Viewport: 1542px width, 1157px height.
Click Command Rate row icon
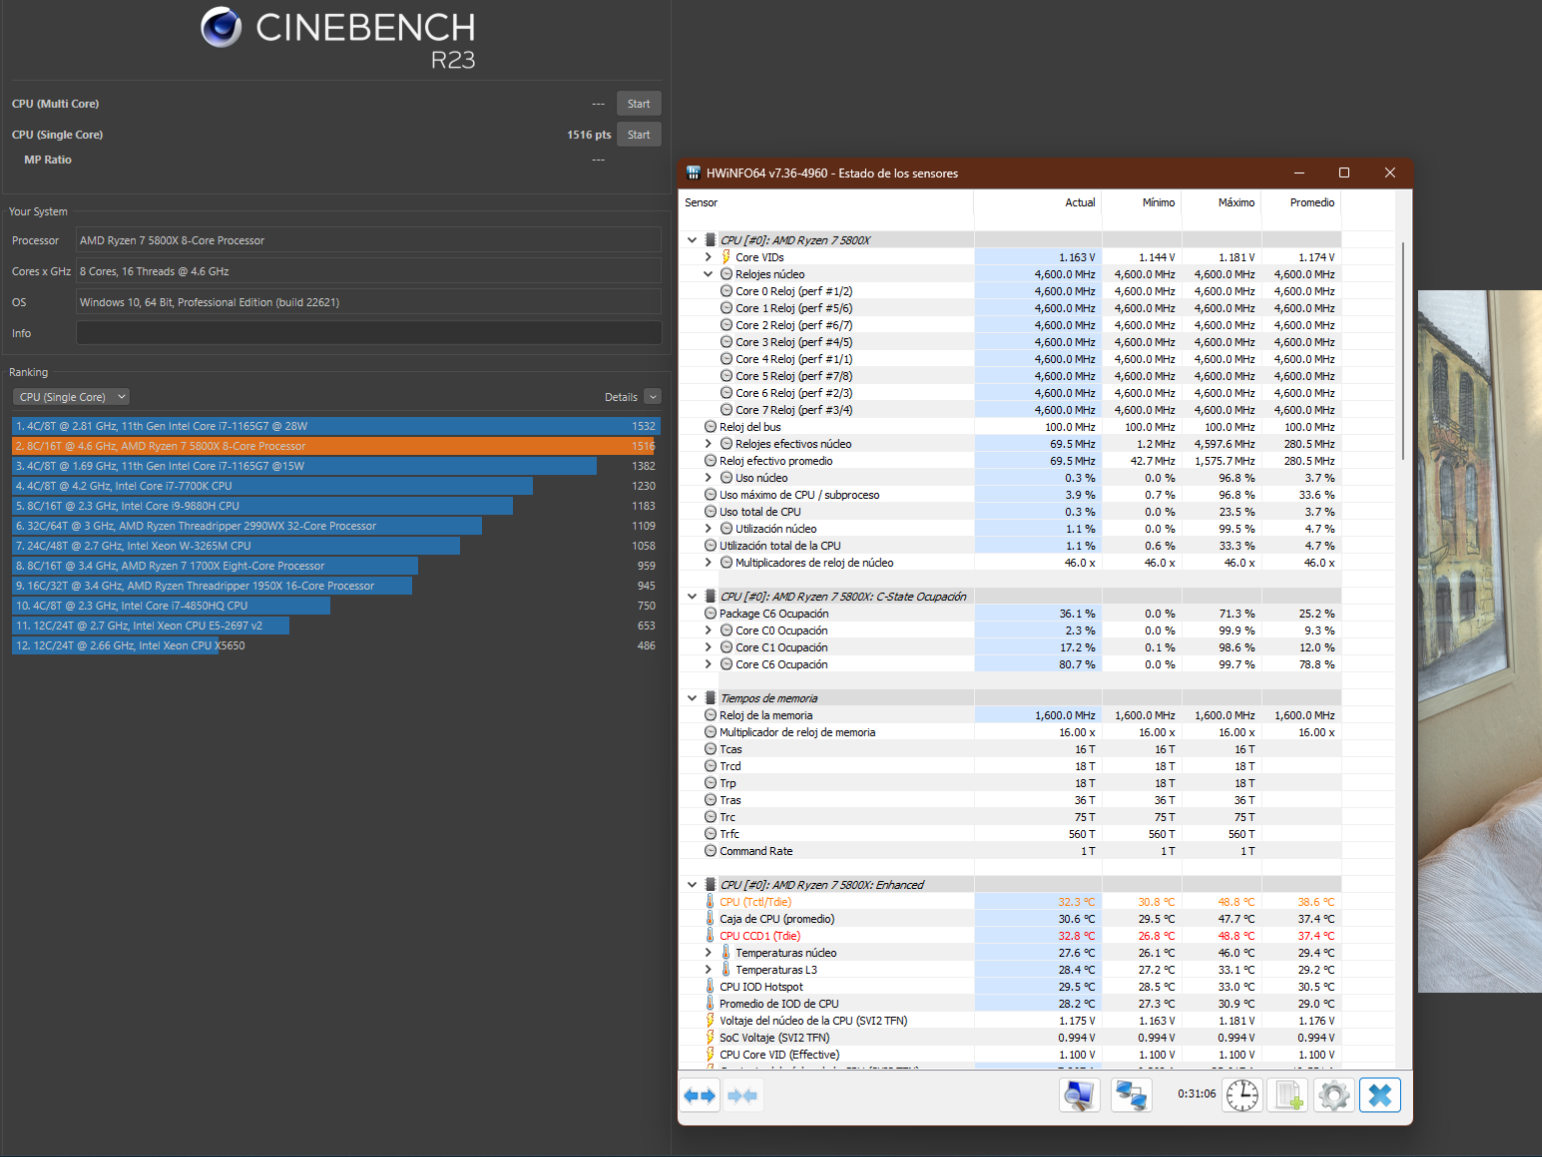click(x=710, y=851)
